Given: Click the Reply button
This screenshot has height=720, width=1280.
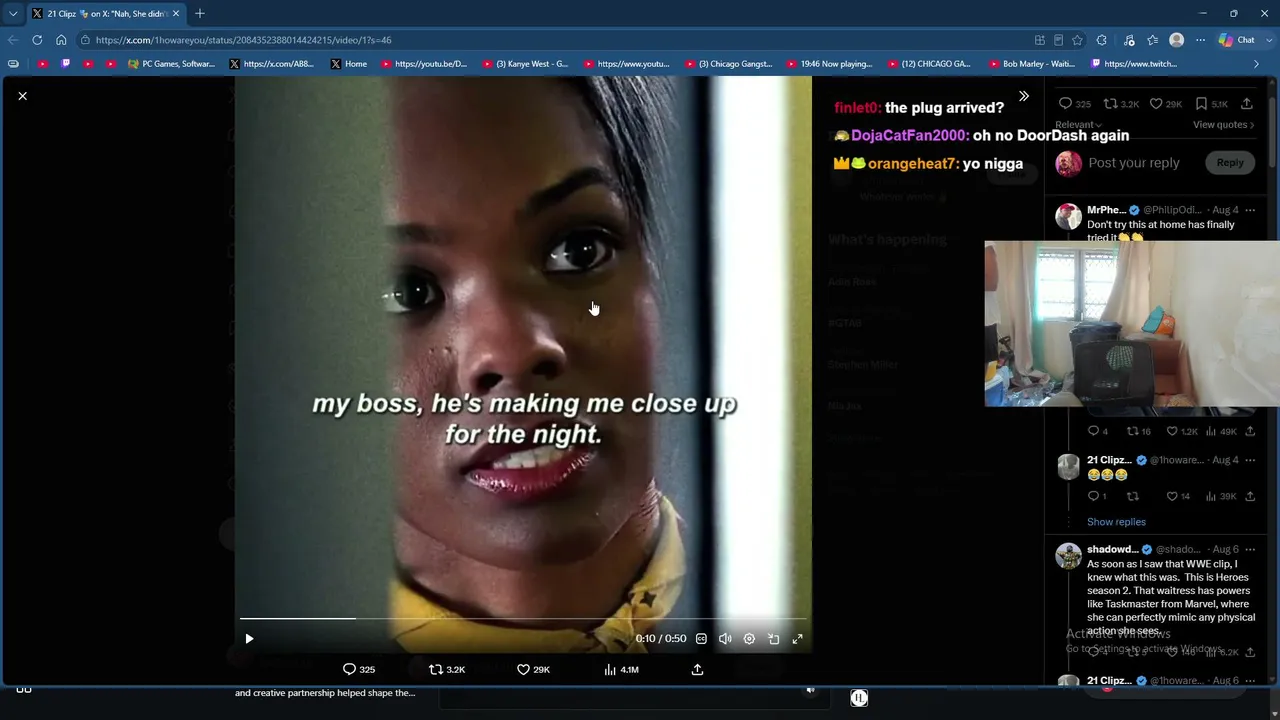Looking at the screenshot, I should coord(1230,163).
